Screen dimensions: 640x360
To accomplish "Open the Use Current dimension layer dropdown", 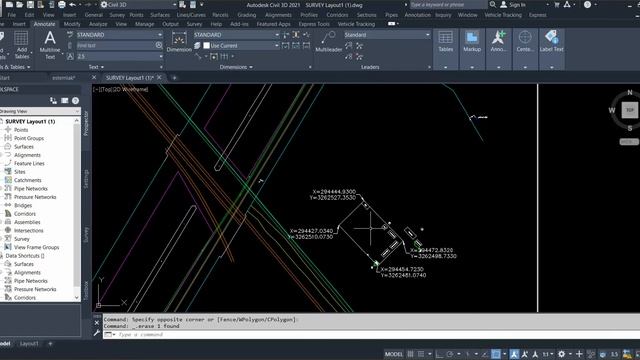I will pos(241,45).
